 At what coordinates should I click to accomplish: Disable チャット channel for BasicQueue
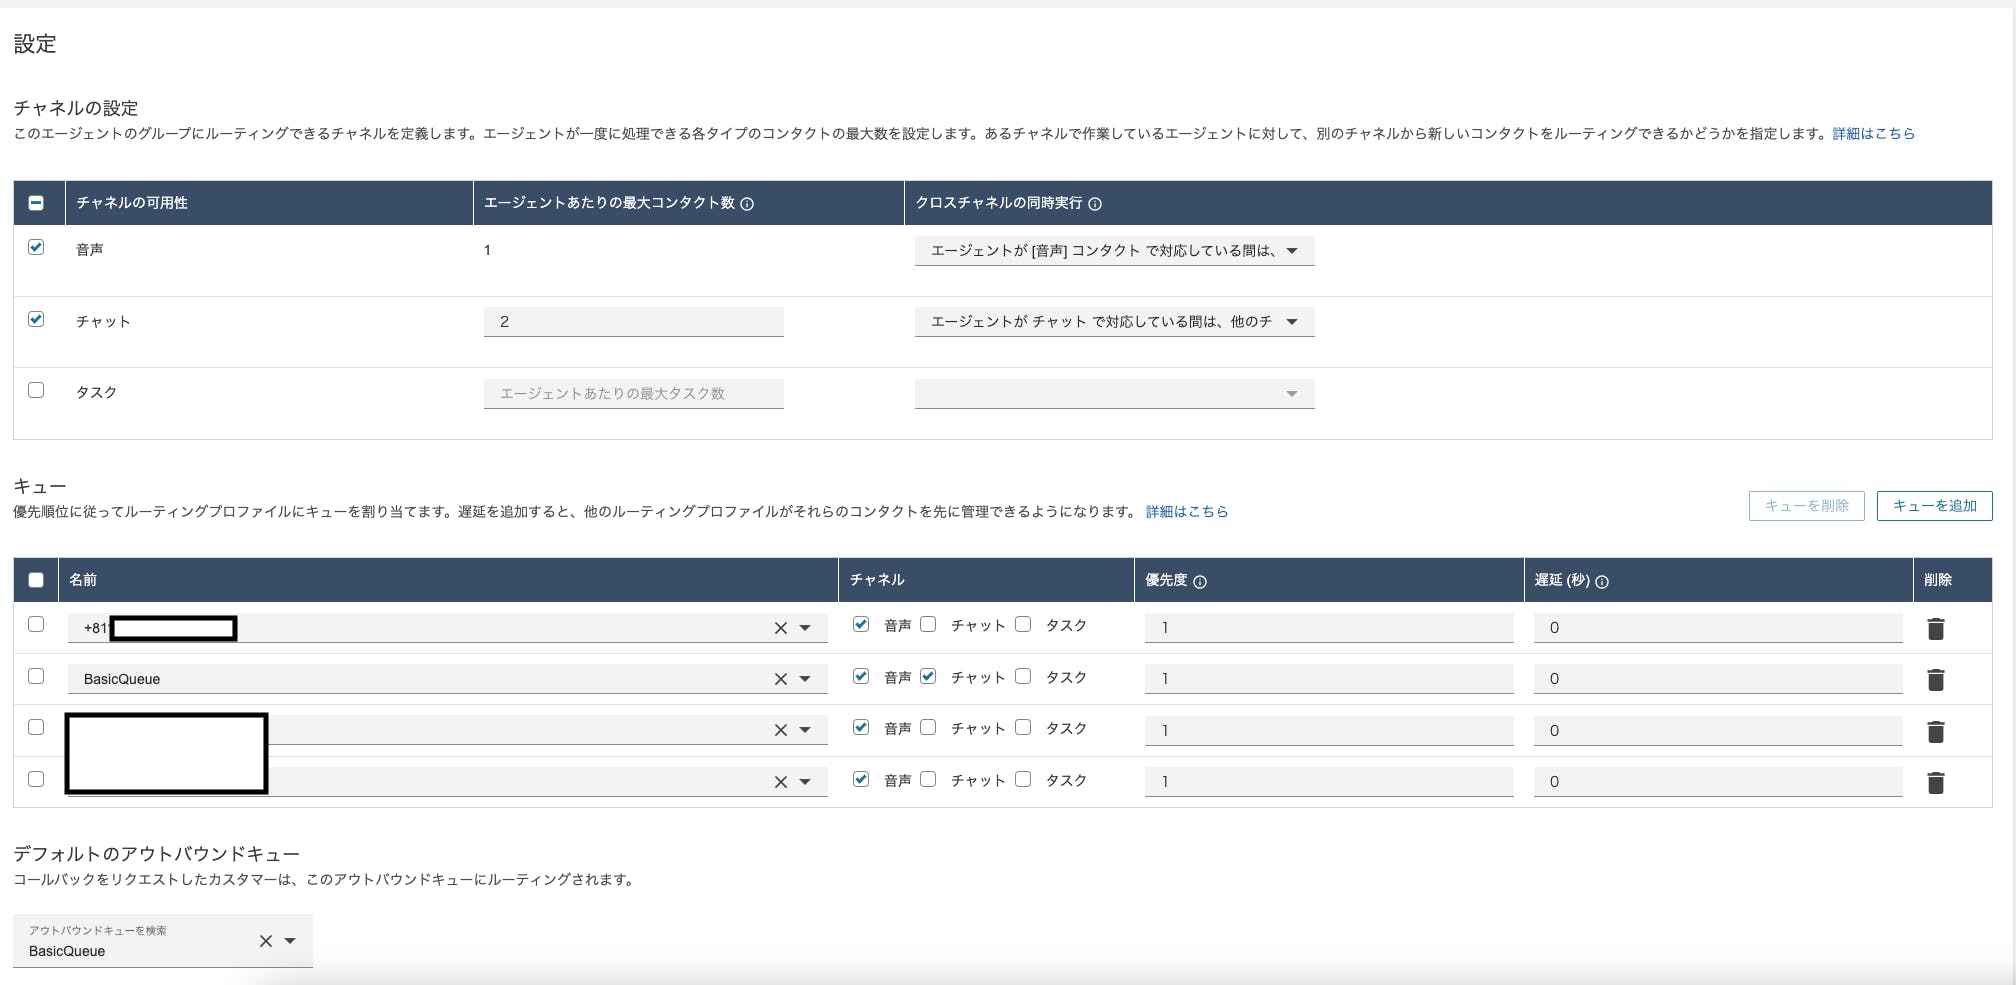click(928, 676)
